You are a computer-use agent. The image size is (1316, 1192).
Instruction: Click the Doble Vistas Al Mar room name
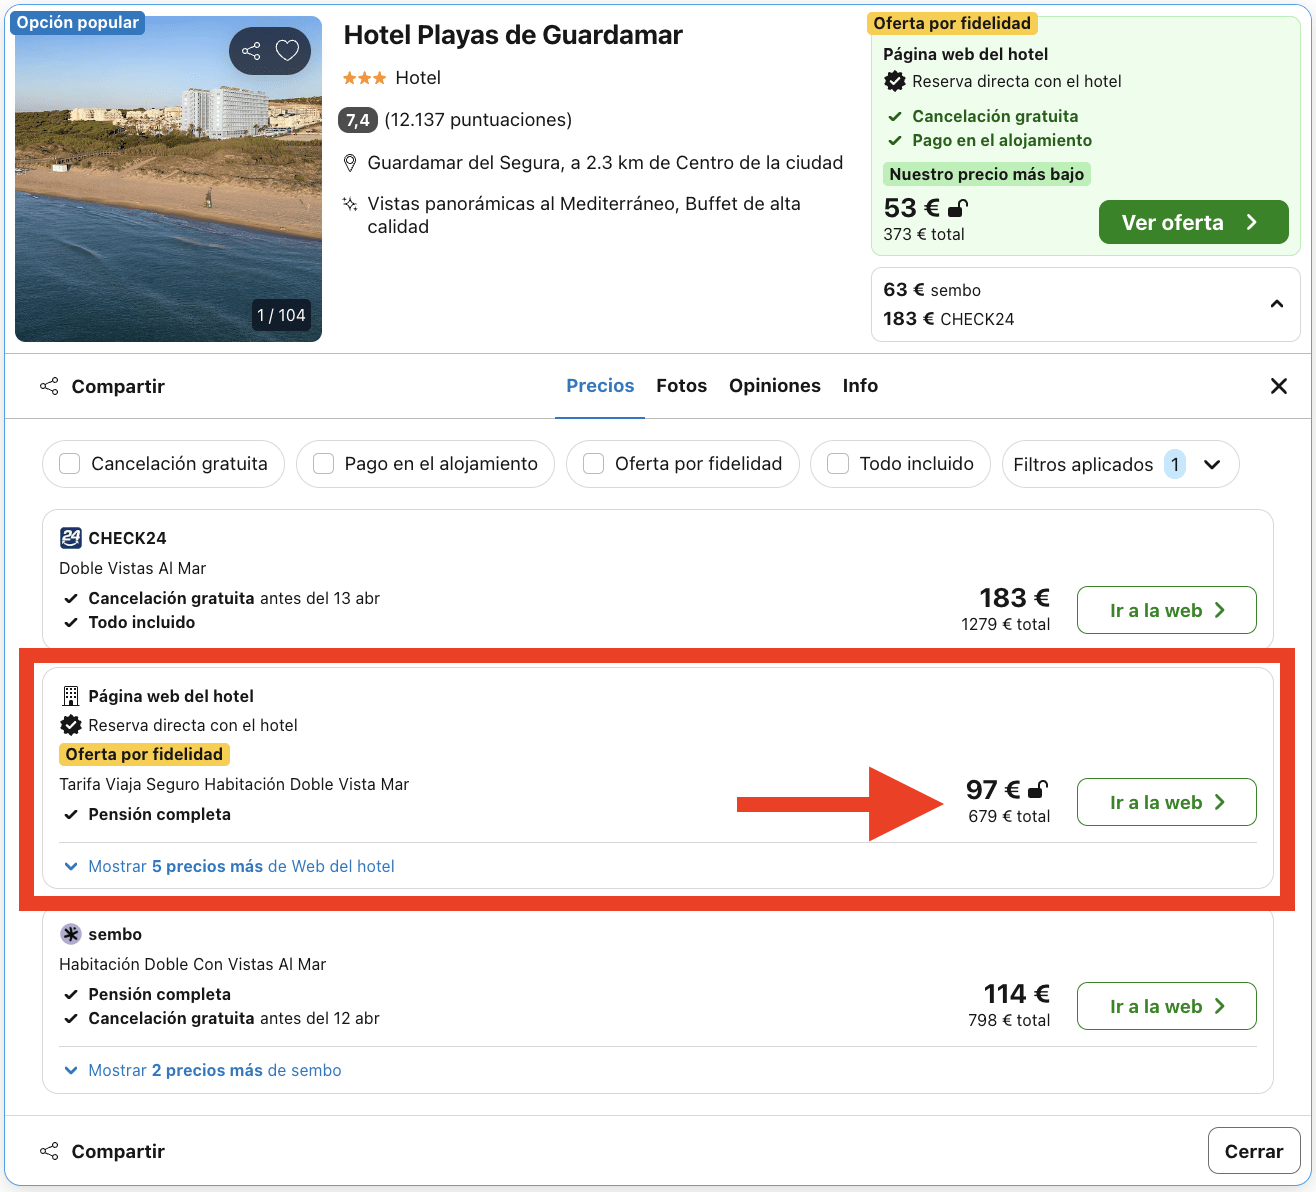(x=133, y=568)
